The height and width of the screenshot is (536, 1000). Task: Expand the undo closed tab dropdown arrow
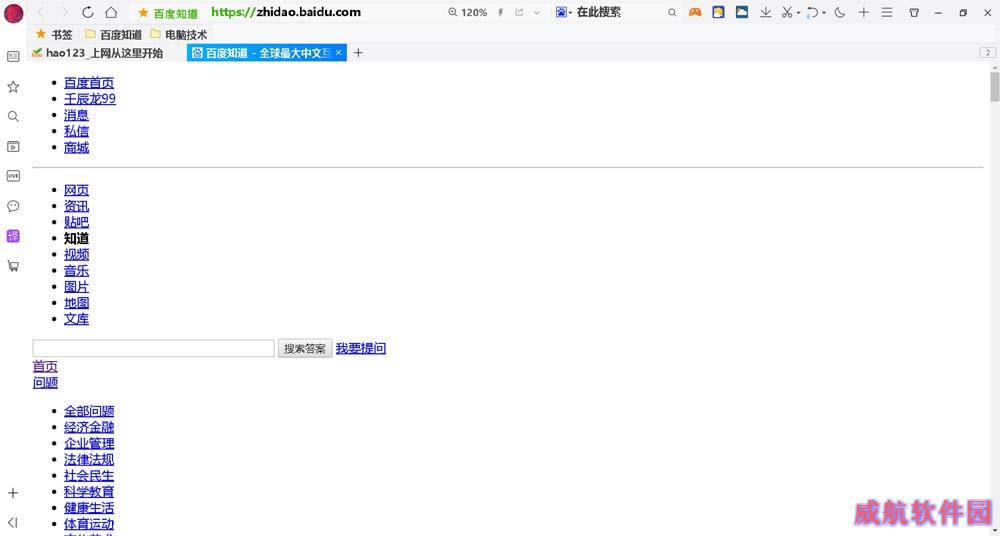tap(824, 13)
